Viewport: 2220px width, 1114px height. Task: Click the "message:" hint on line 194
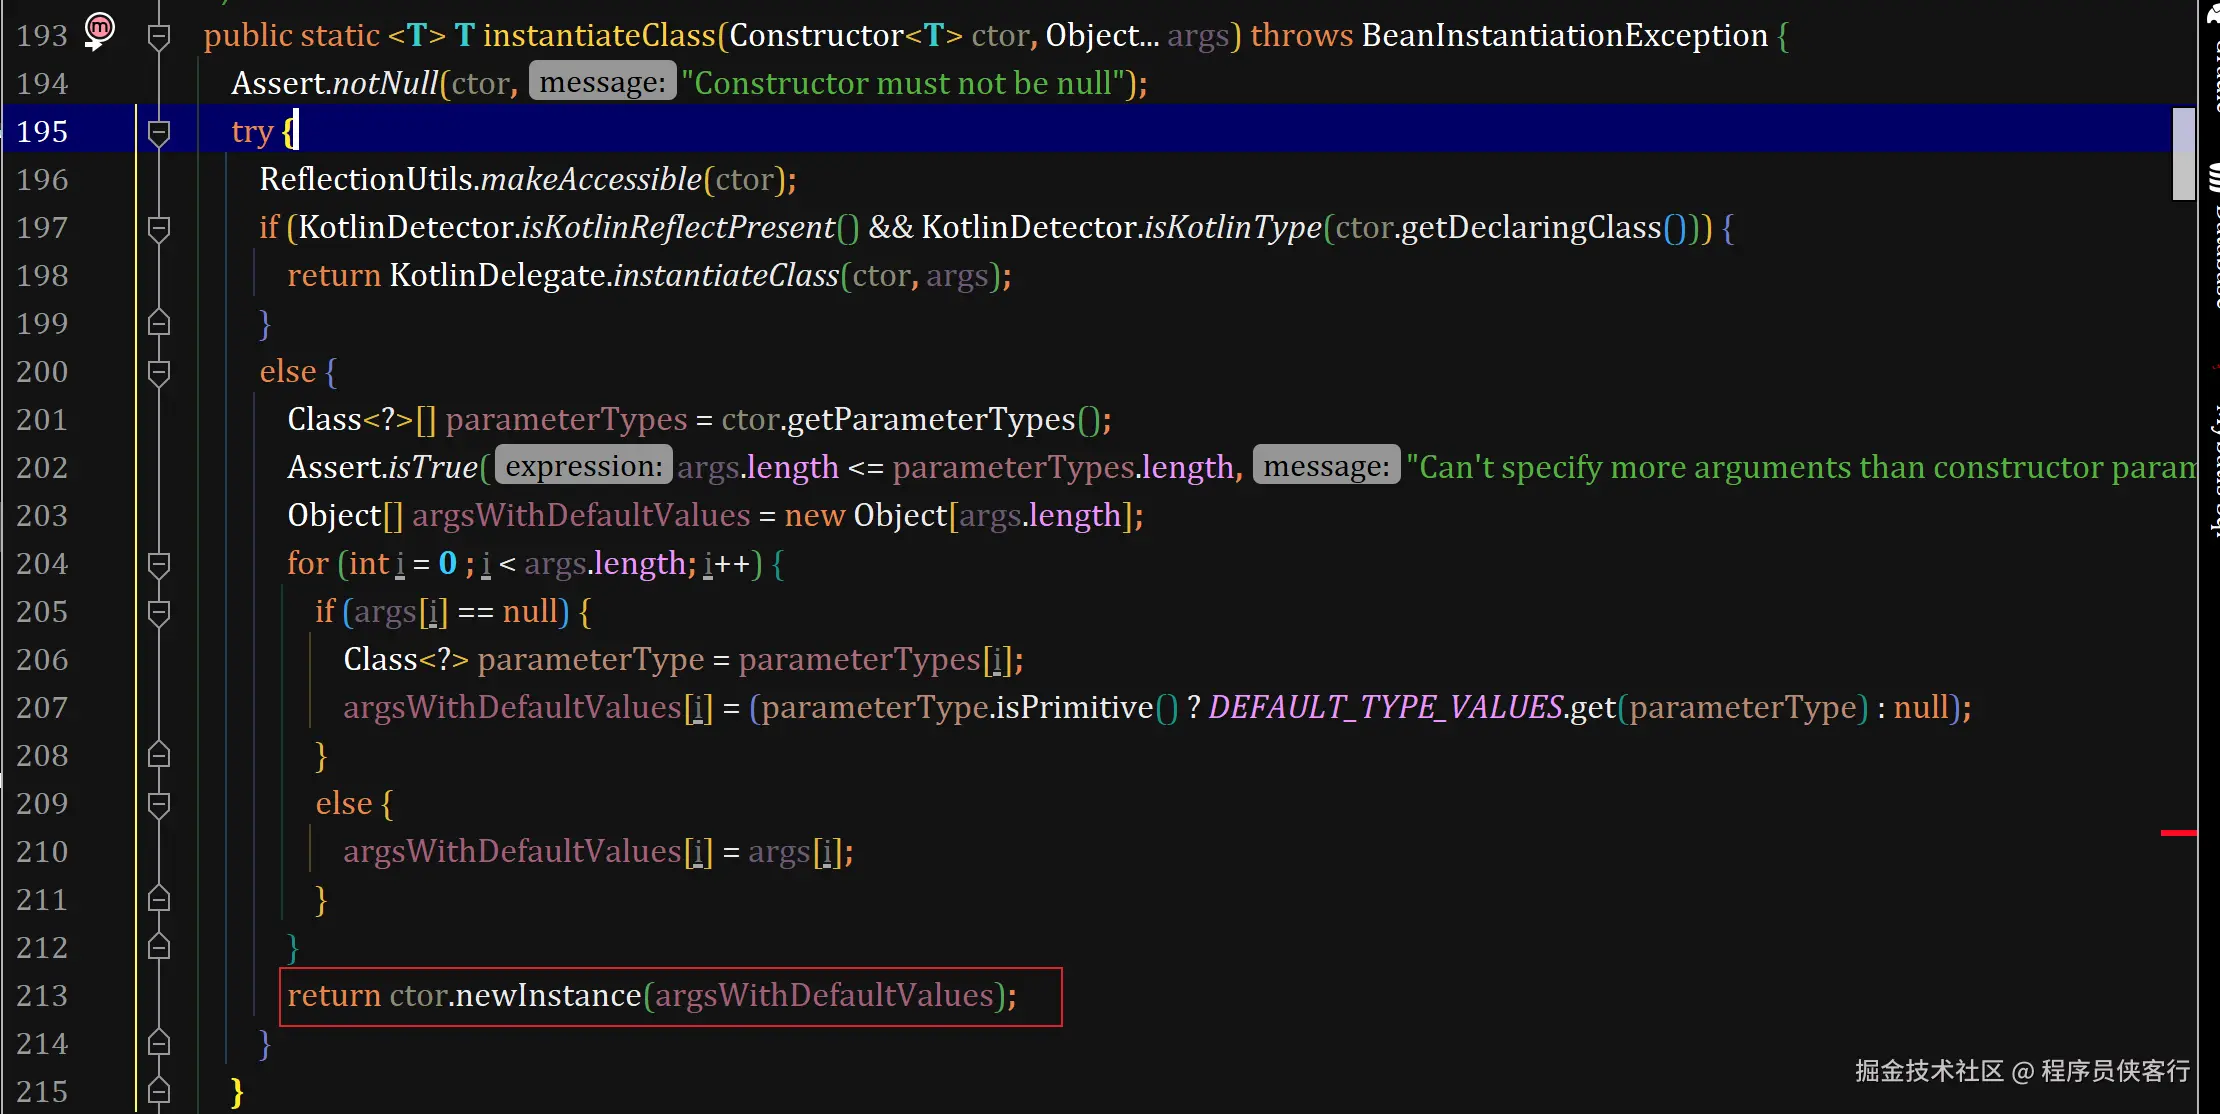(602, 82)
